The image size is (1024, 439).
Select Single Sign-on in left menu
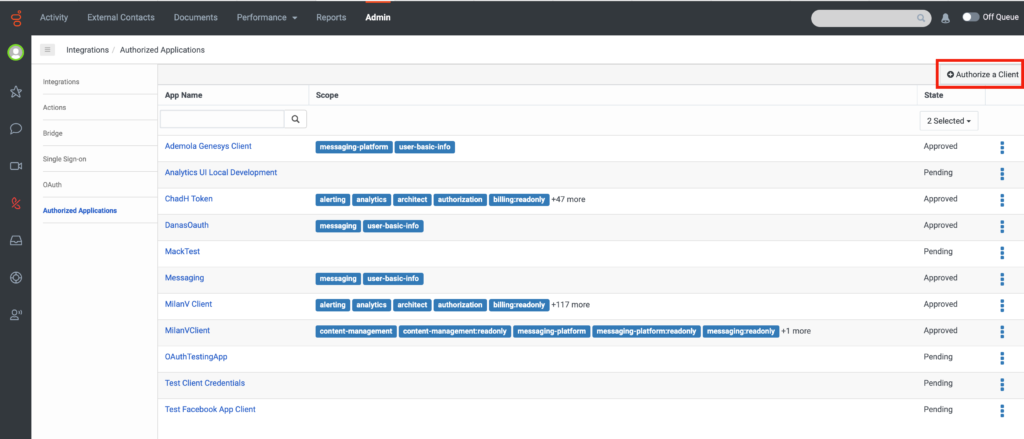(65, 159)
